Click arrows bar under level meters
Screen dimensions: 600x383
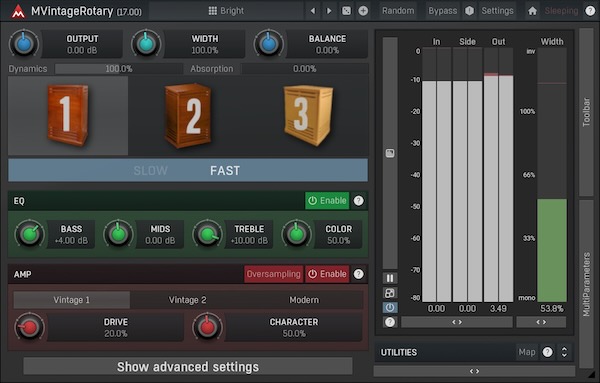[x=457, y=322]
